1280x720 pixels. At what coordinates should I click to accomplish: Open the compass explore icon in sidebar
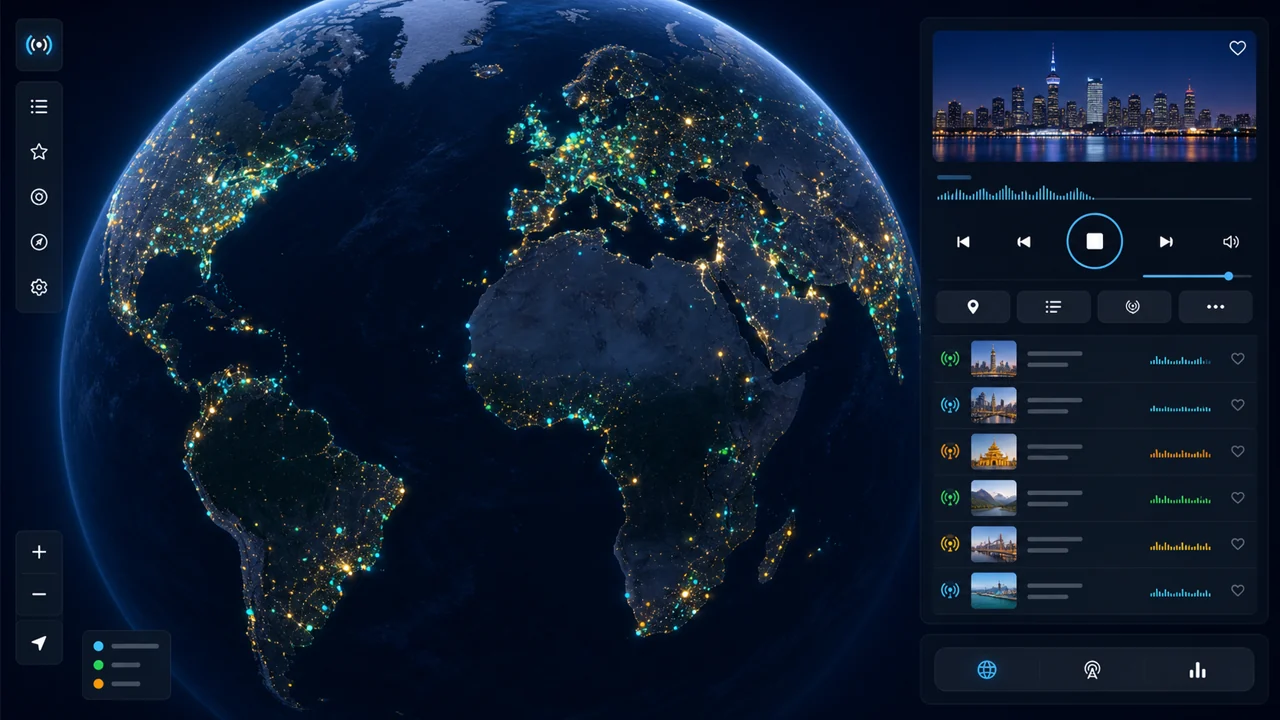click(x=39, y=242)
